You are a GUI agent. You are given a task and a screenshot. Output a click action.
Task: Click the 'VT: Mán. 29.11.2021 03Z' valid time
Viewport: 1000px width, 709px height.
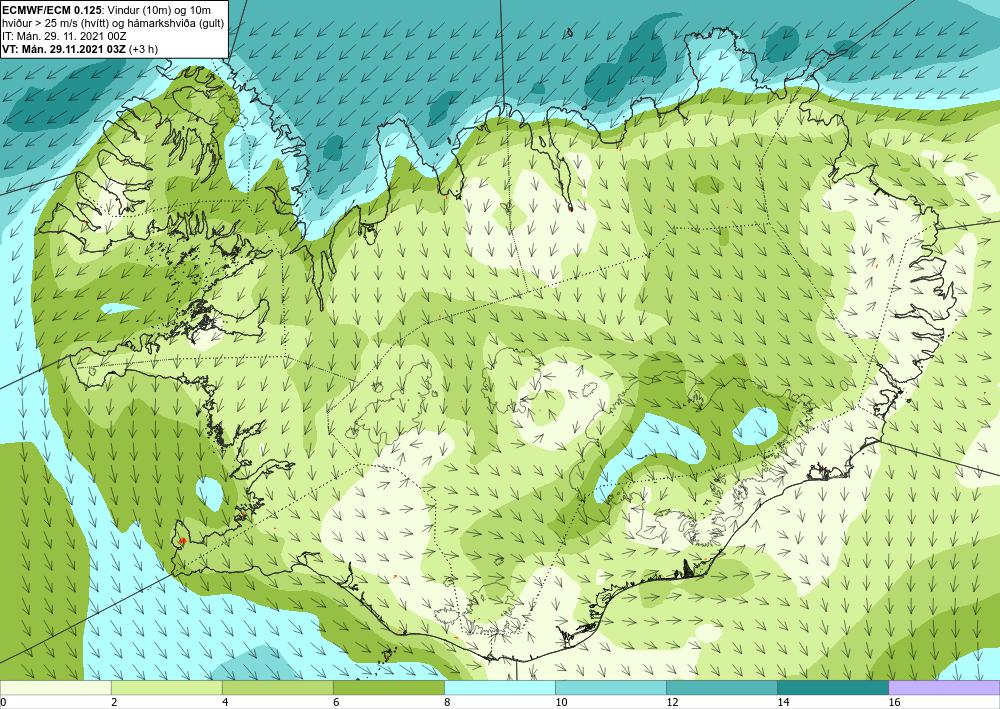(64, 49)
